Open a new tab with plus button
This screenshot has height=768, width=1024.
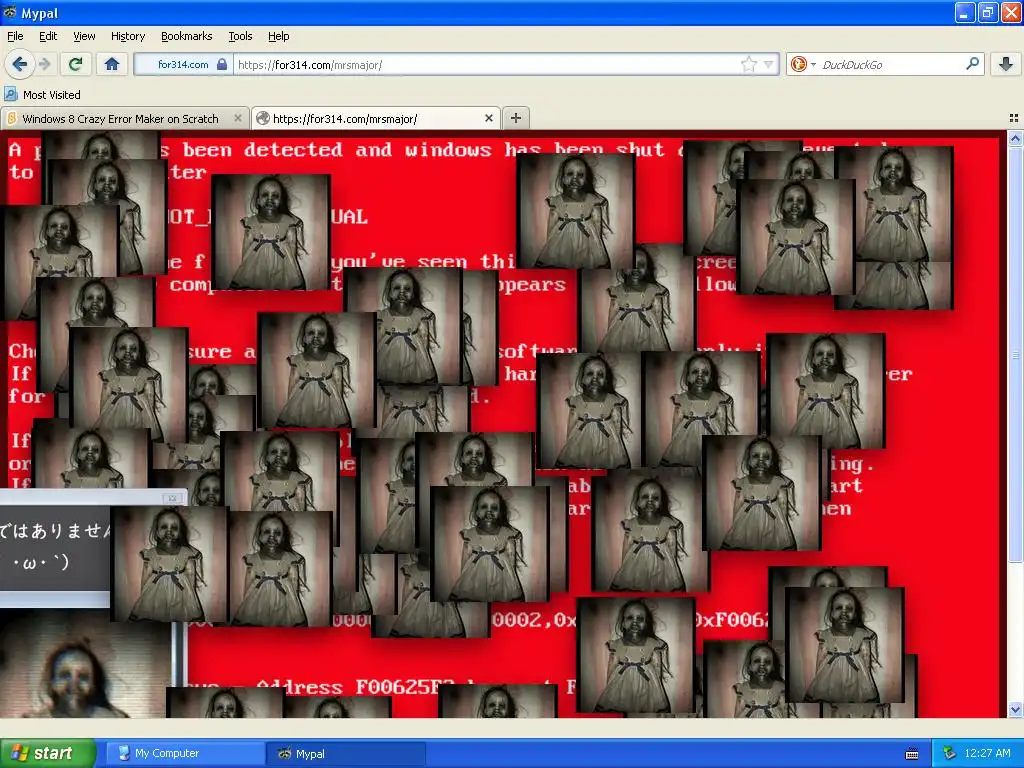(x=515, y=118)
